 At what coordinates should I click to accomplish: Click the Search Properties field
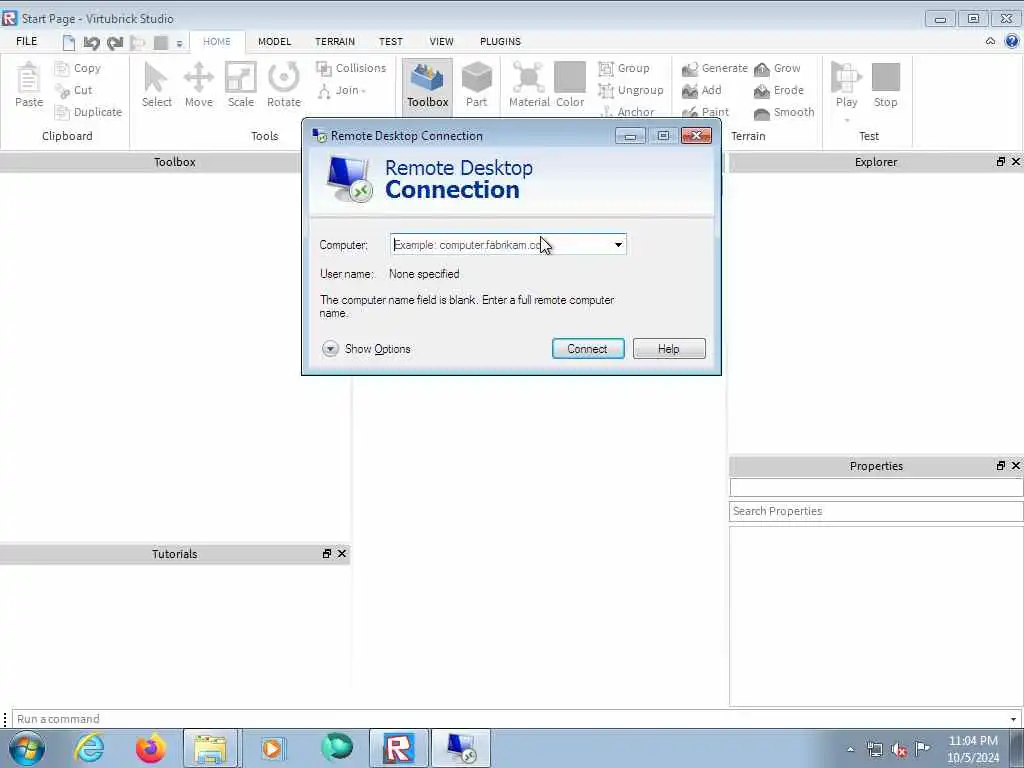(876, 511)
